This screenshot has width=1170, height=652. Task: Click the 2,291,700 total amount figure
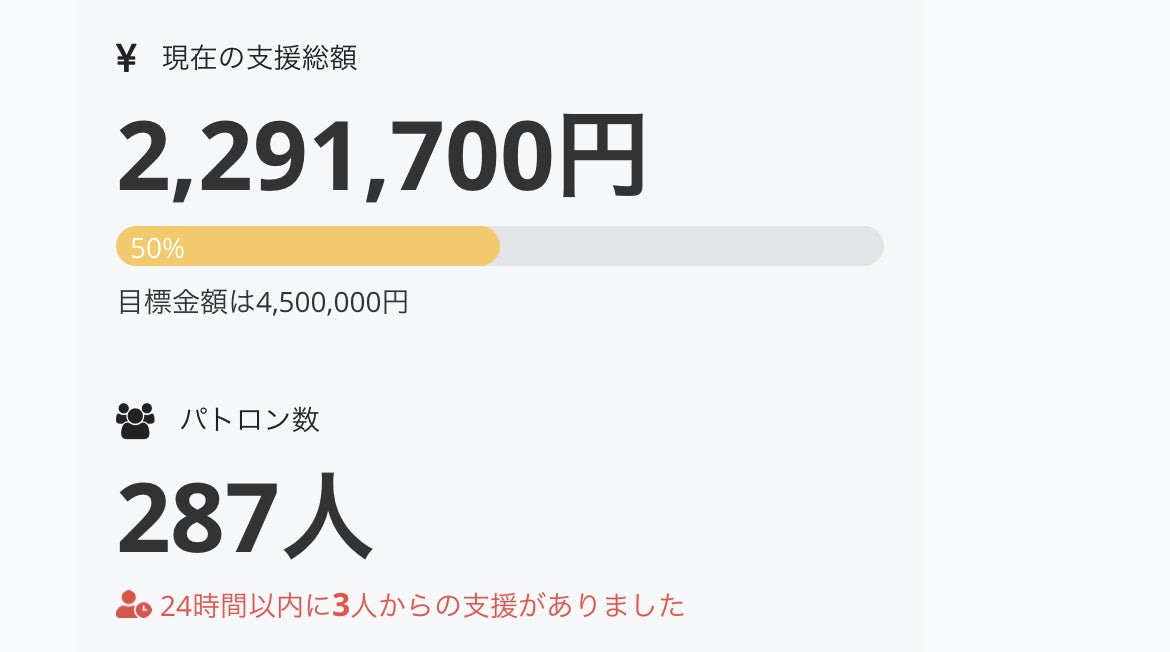pos(335,158)
